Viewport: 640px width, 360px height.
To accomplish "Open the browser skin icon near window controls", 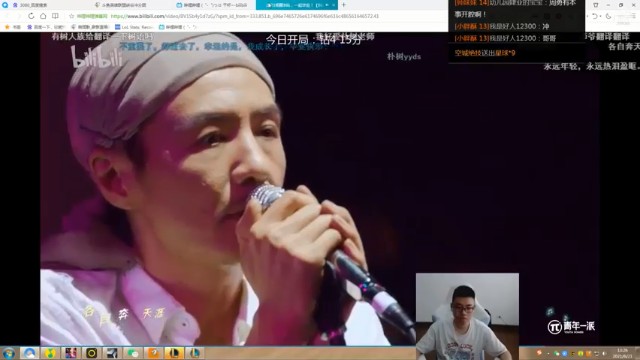I will click(x=596, y=5).
